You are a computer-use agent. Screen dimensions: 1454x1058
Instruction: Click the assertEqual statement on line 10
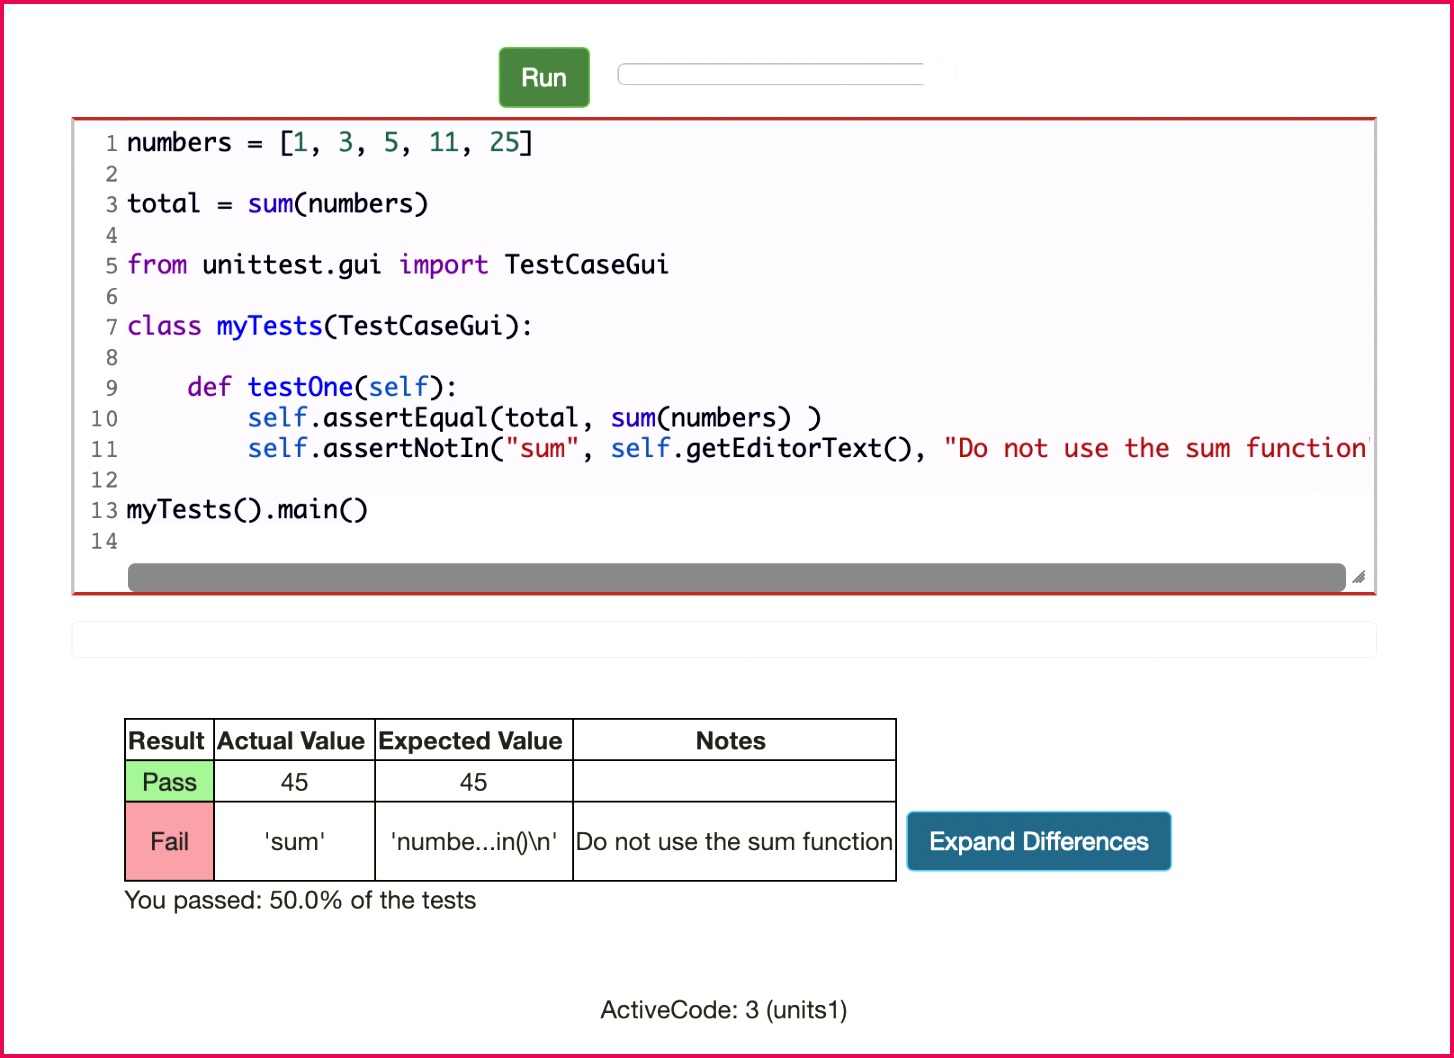tap(535, 418)
